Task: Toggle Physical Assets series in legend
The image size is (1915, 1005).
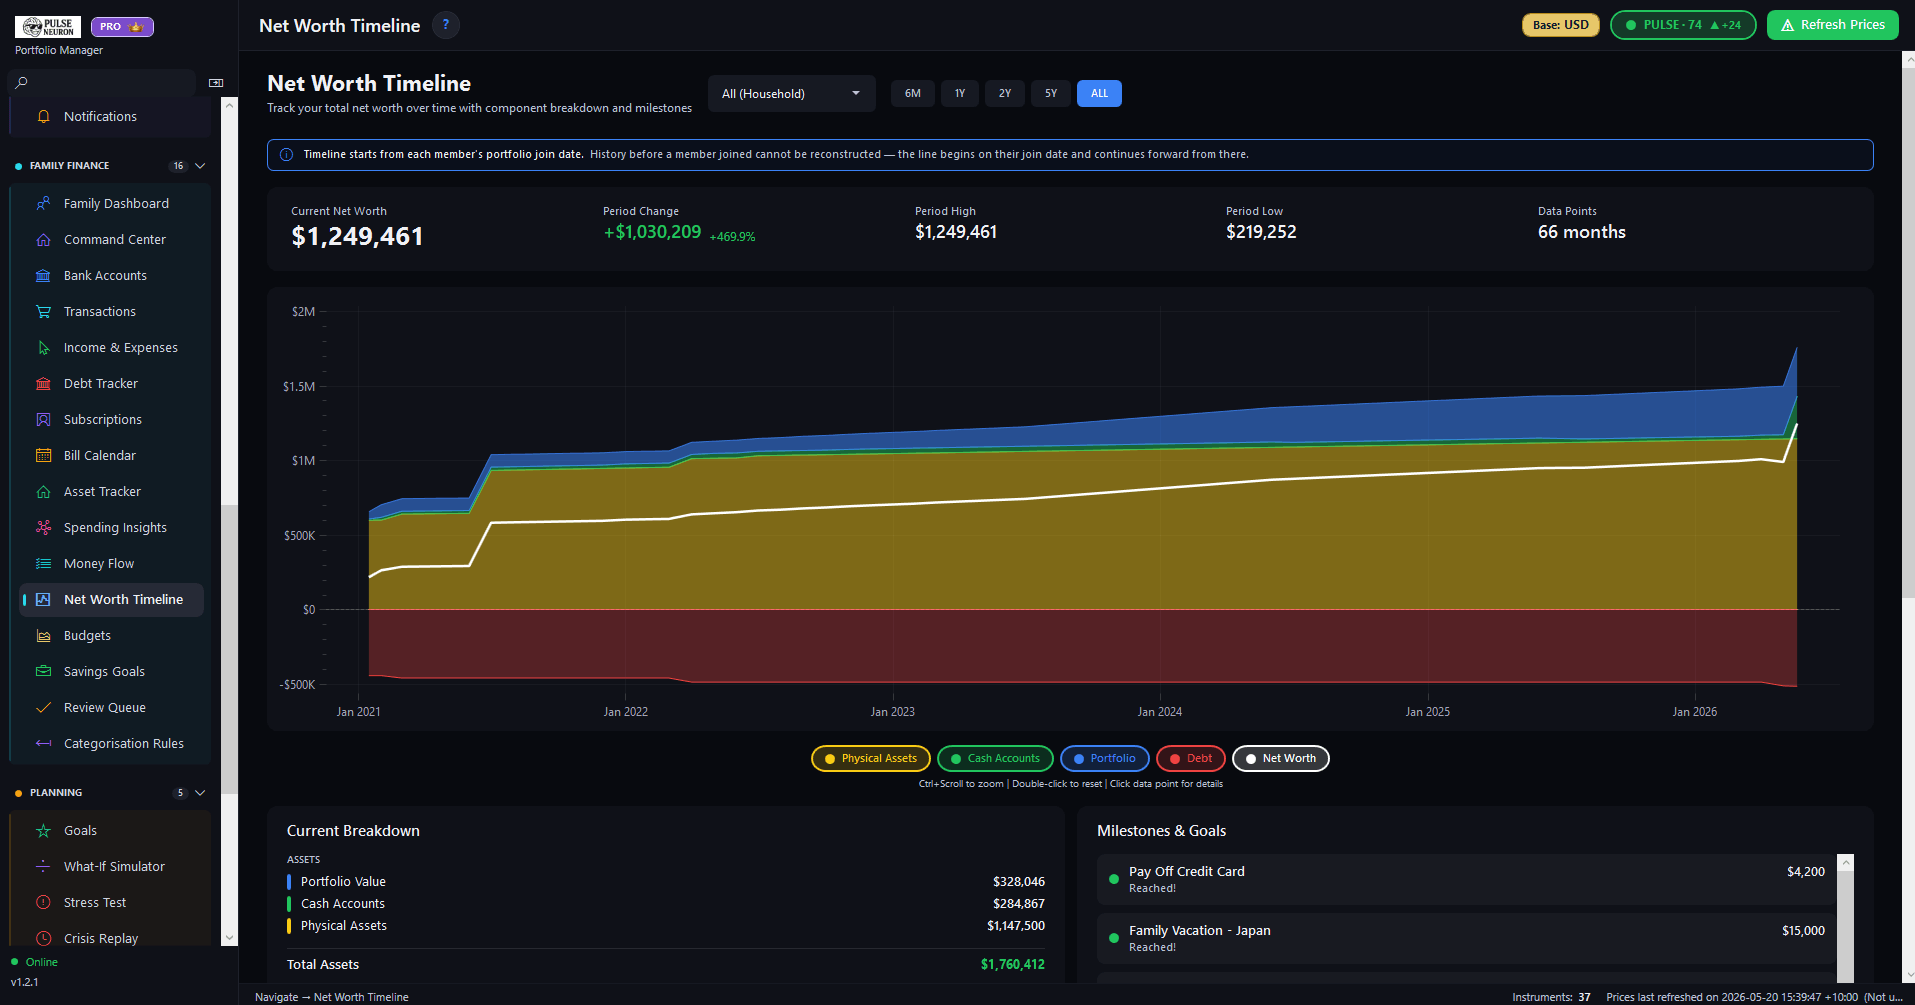Action: (x=870, y=759)
